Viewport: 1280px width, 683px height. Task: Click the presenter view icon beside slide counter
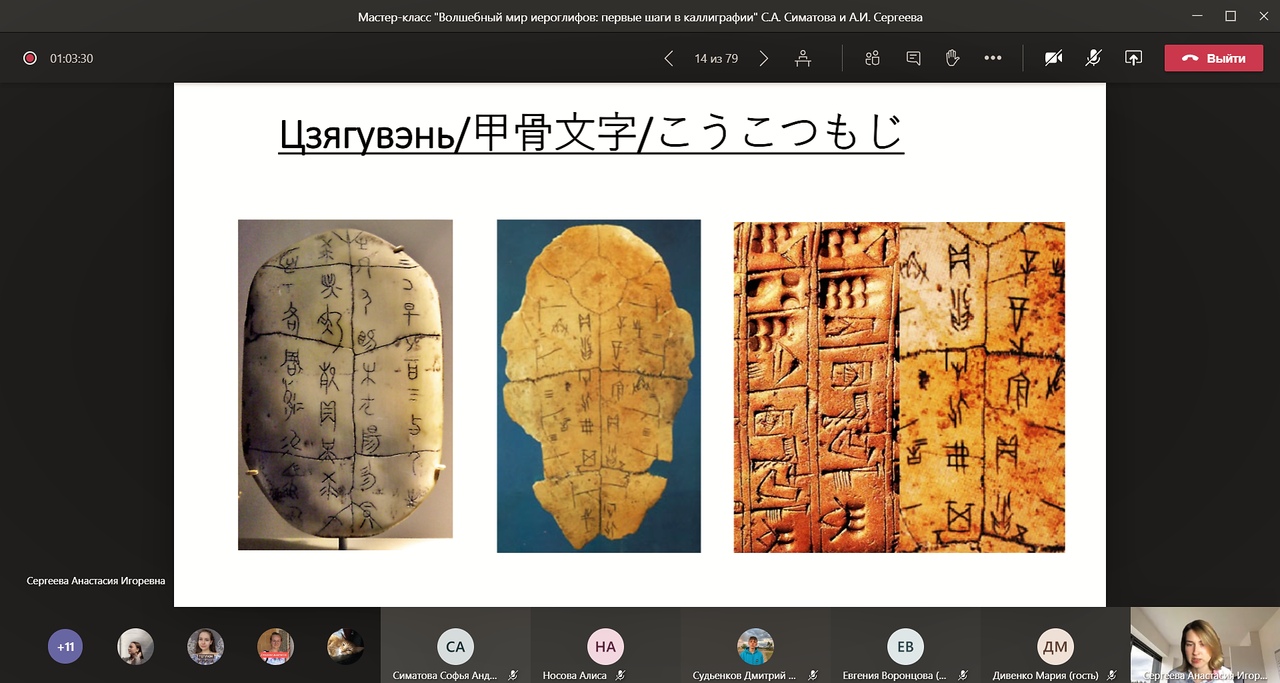click(x=803, y=59)
